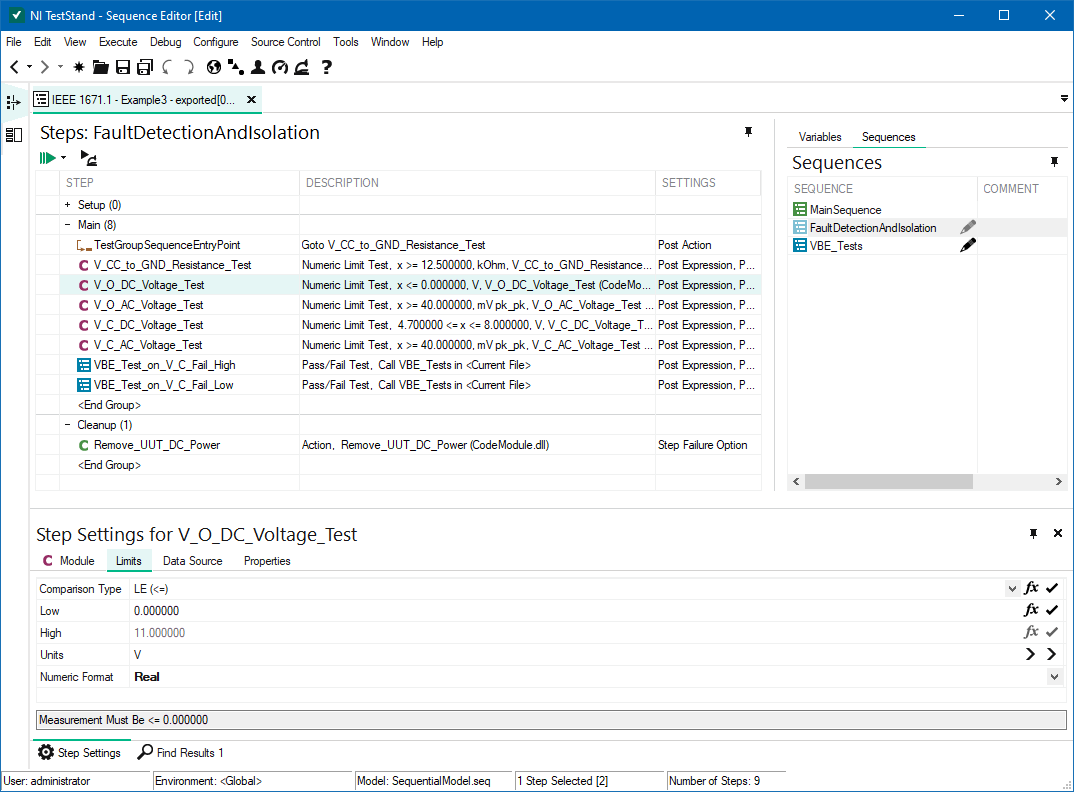Viewport: 1074px width, 792px height.
Task: Open forward navigation history dropdown
Action: 60,67
